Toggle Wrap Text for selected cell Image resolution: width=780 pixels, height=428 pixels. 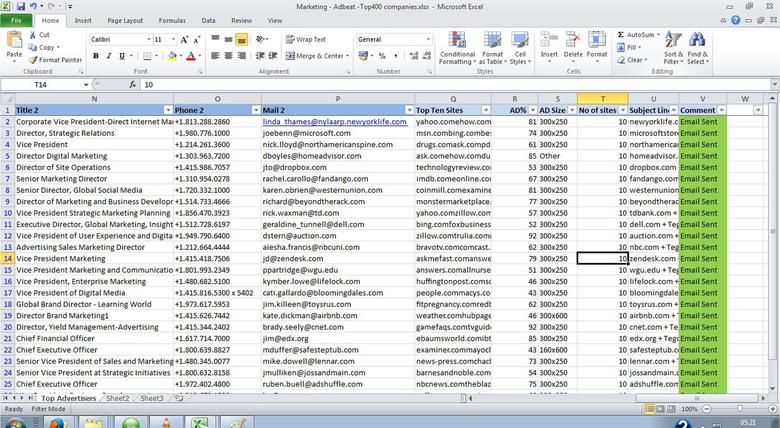[x=304, y=39]
